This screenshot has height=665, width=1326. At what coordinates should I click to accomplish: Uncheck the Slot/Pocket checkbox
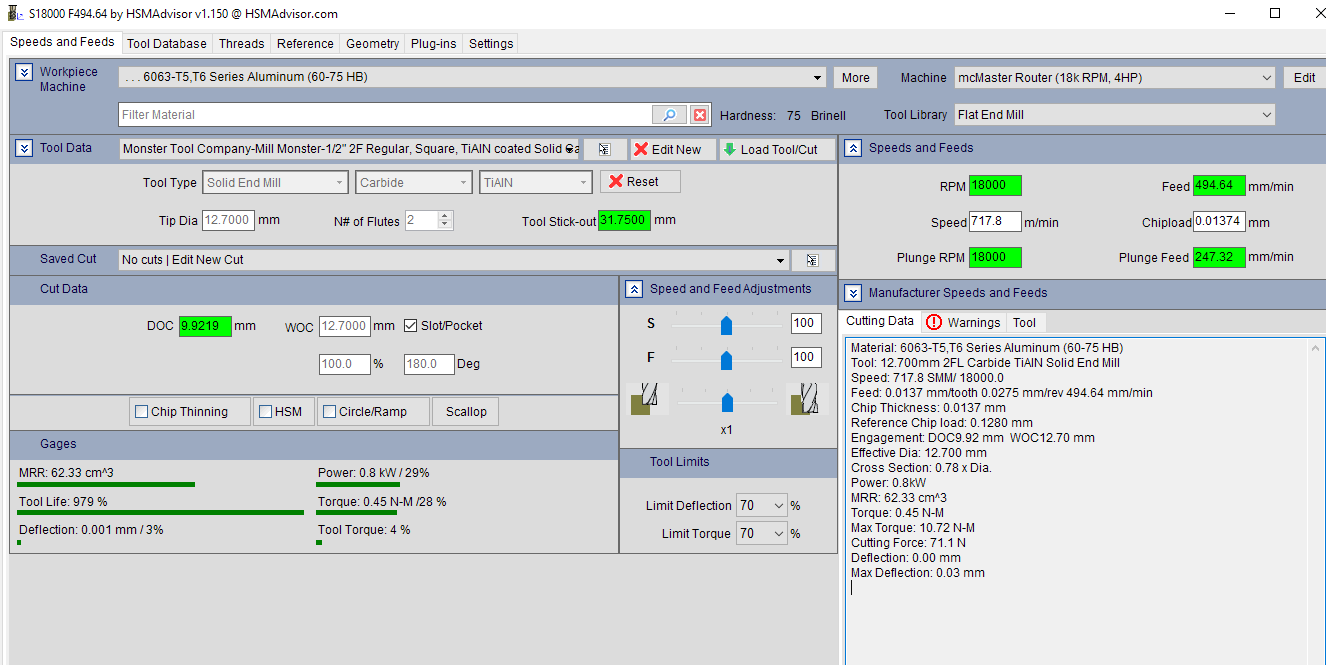coord(411,326)
